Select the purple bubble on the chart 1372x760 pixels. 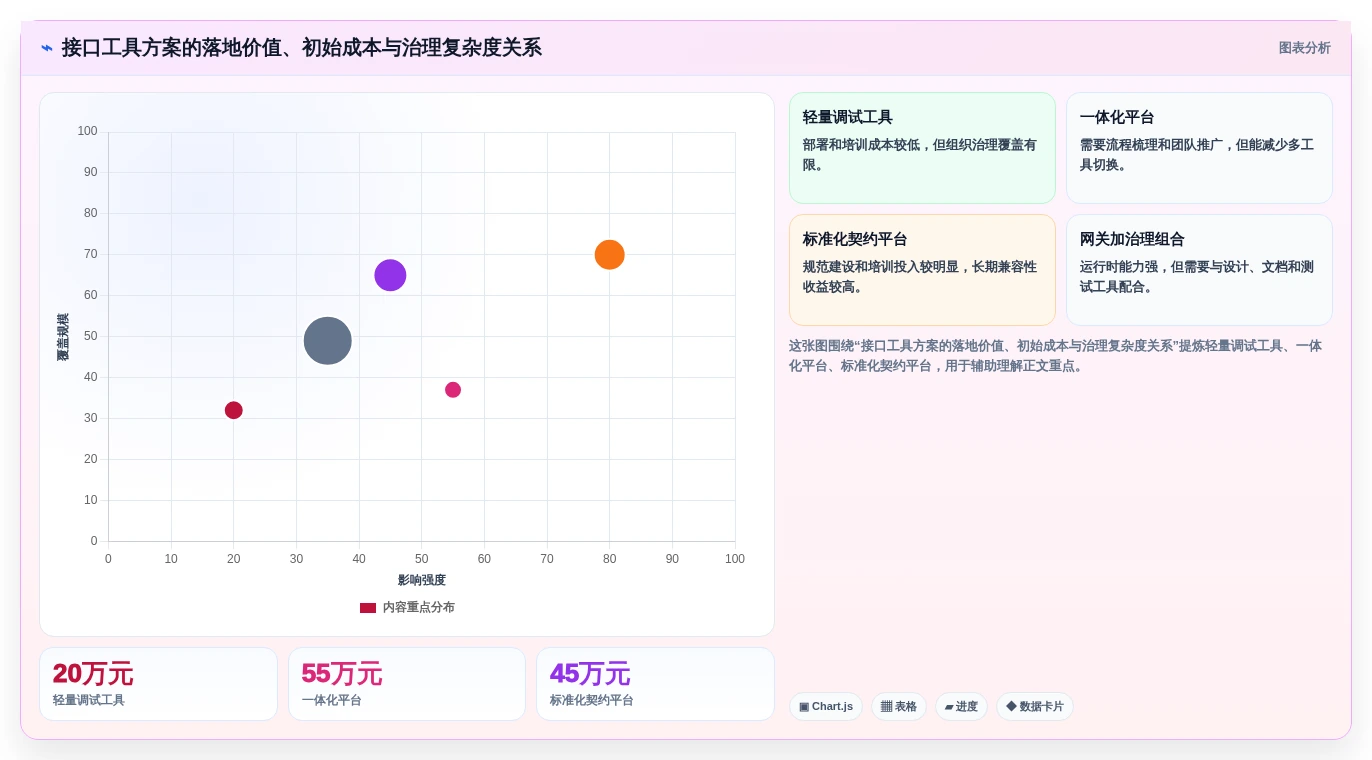(x=390, y=275)
